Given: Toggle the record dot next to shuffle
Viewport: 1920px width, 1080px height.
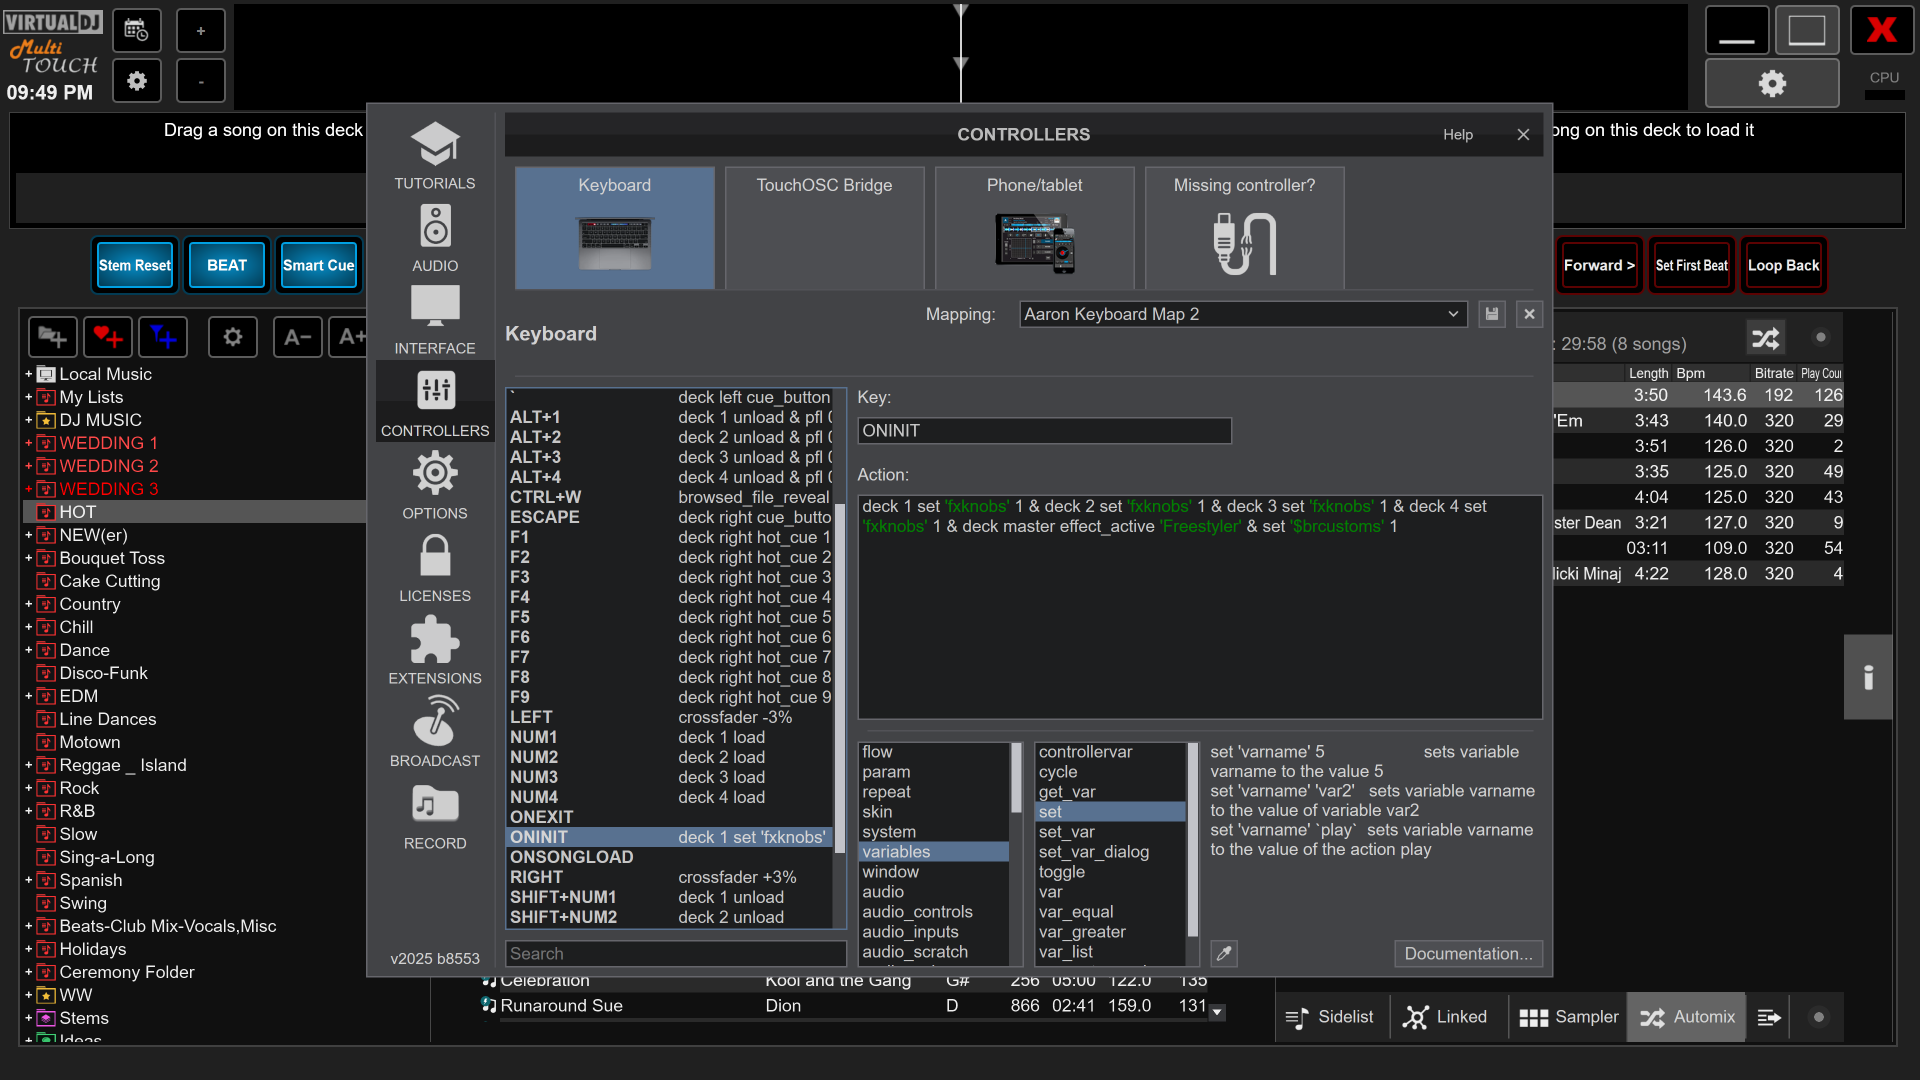Looking at the screenshot, I should pos(1820,338).
